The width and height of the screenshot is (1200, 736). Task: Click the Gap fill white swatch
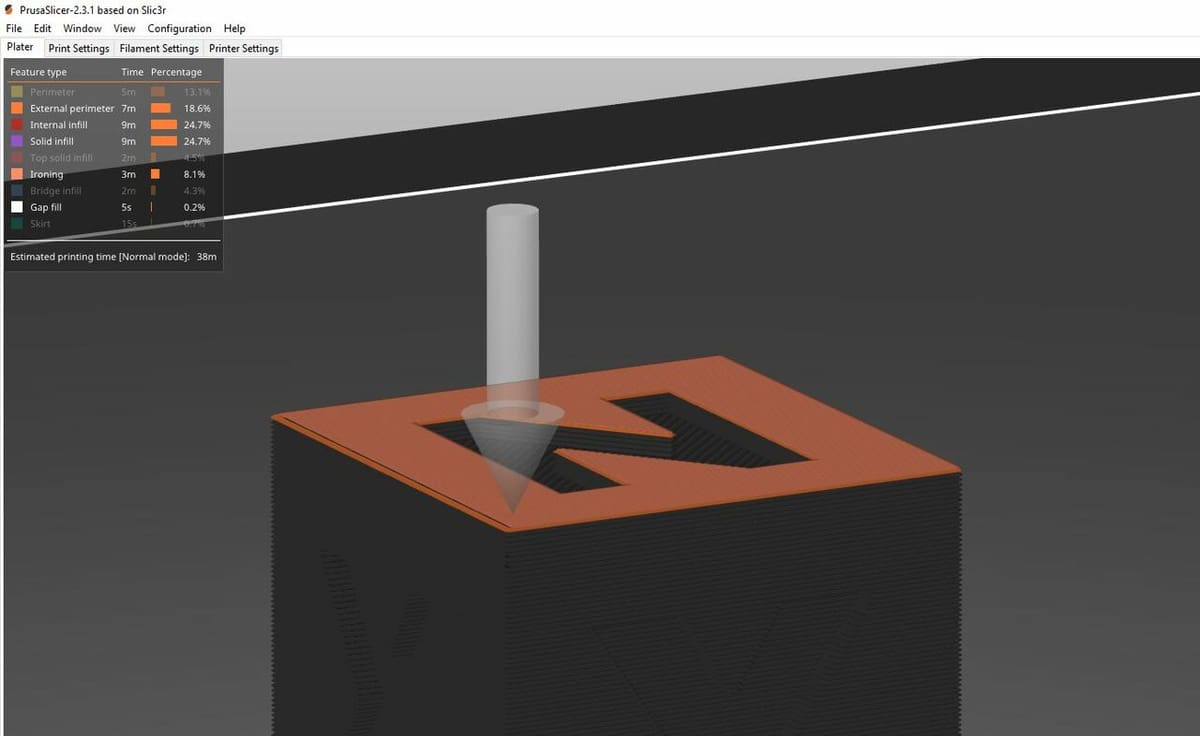click(17, 207)
